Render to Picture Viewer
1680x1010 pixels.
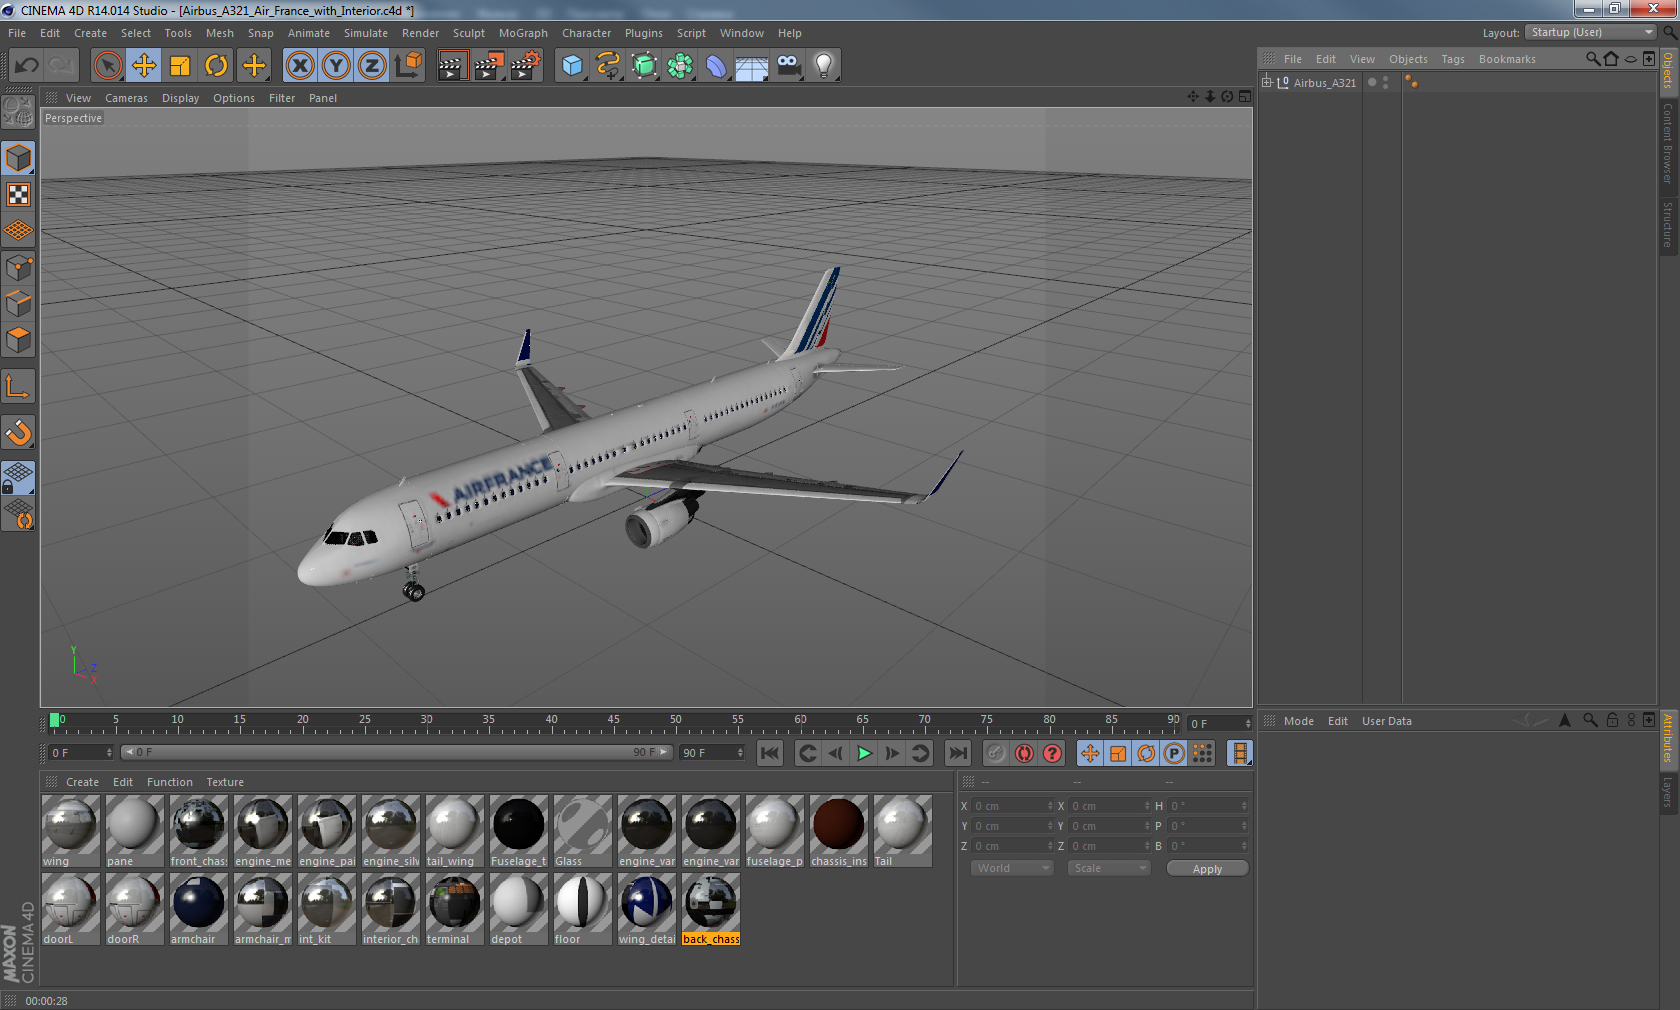(489, 66)
